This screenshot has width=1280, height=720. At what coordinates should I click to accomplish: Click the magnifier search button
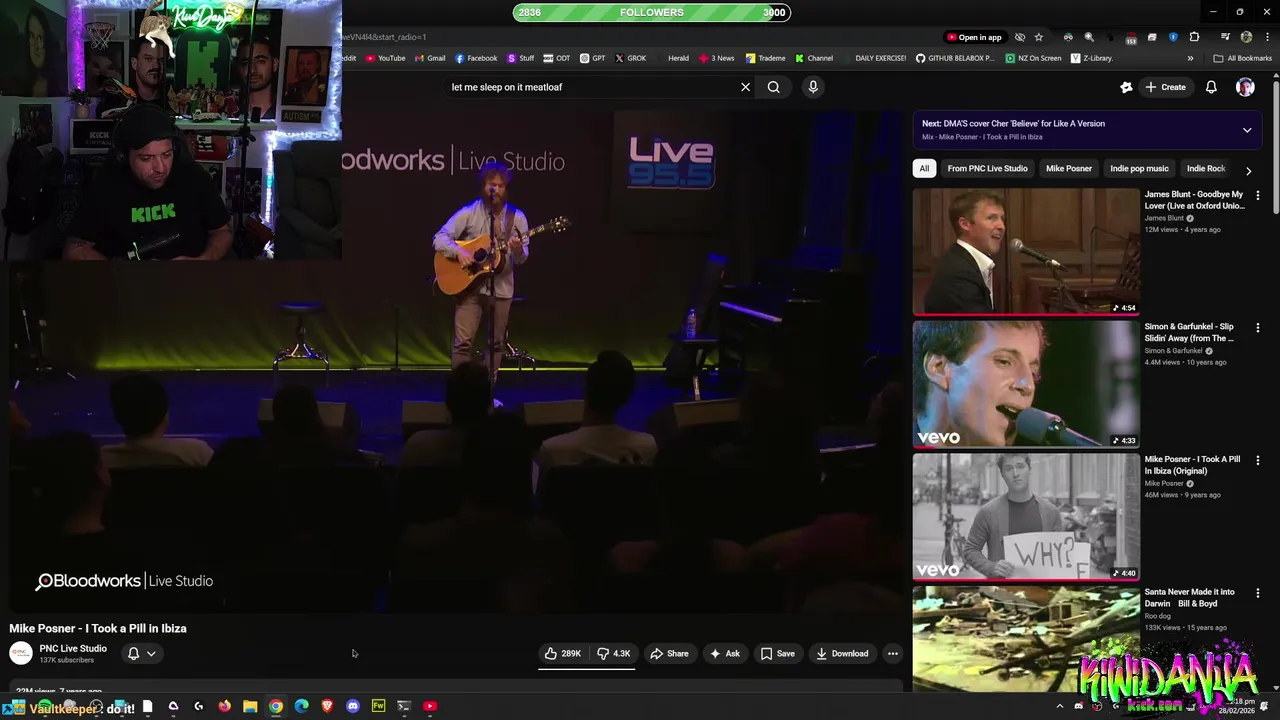click(x=773, y=87)
